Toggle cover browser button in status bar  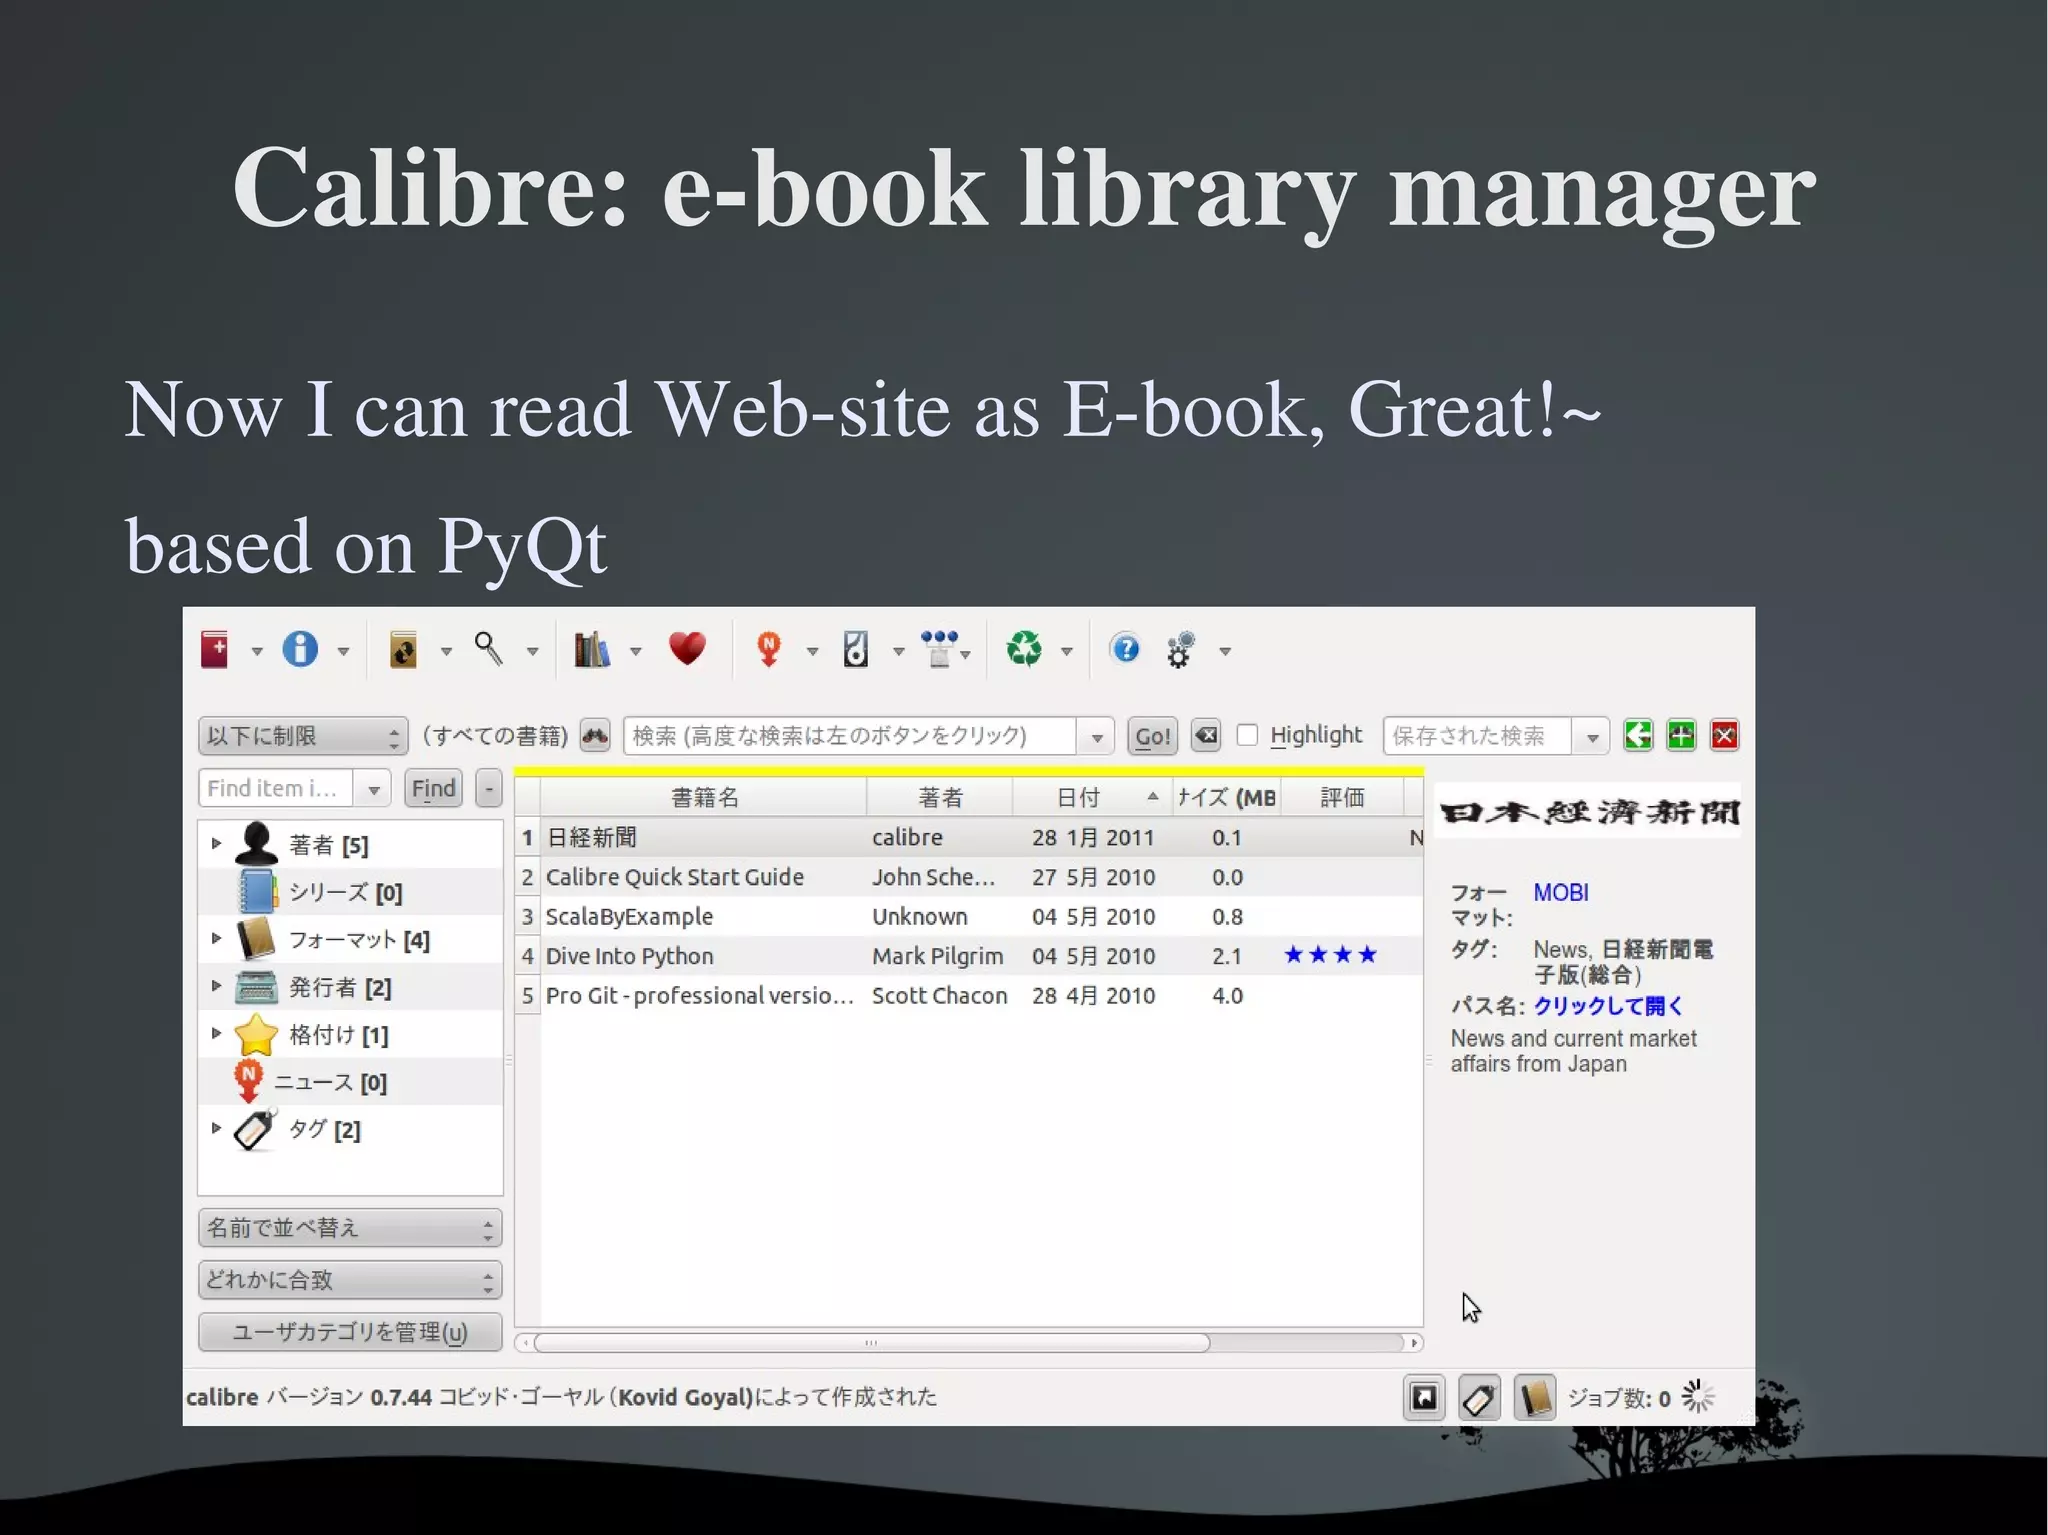coord(1425,1398)
